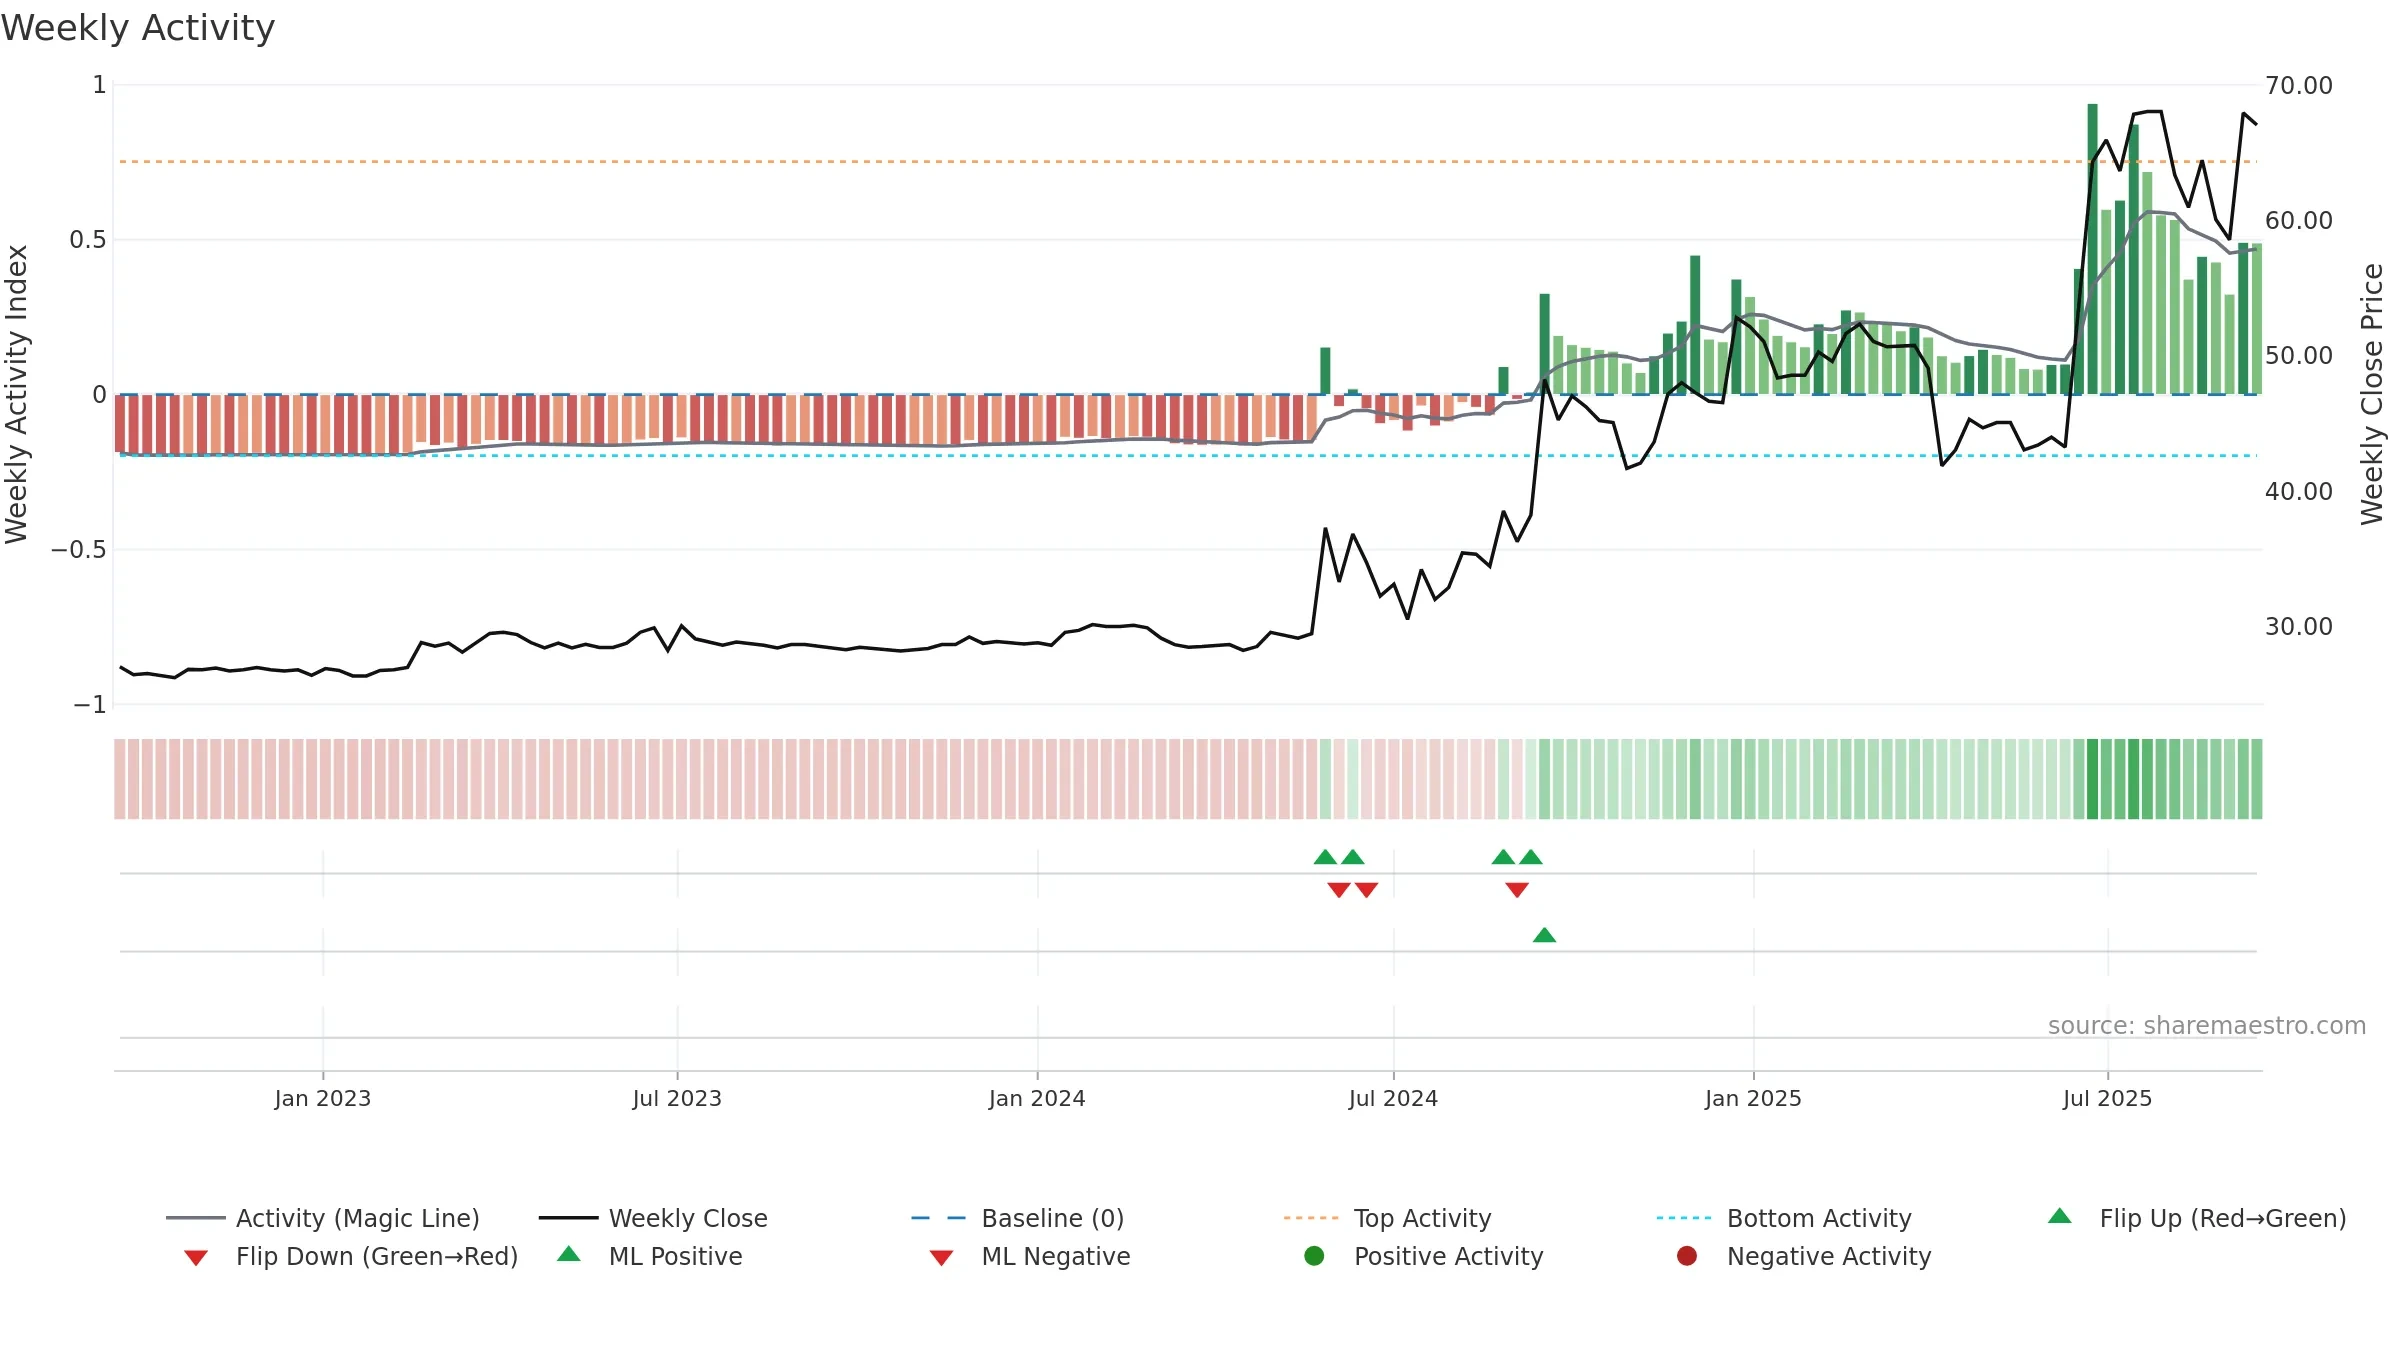Screen dimensions: 2400x1350
Task: Click the 0.5 activity index axis label
Action: click(87, 239)
